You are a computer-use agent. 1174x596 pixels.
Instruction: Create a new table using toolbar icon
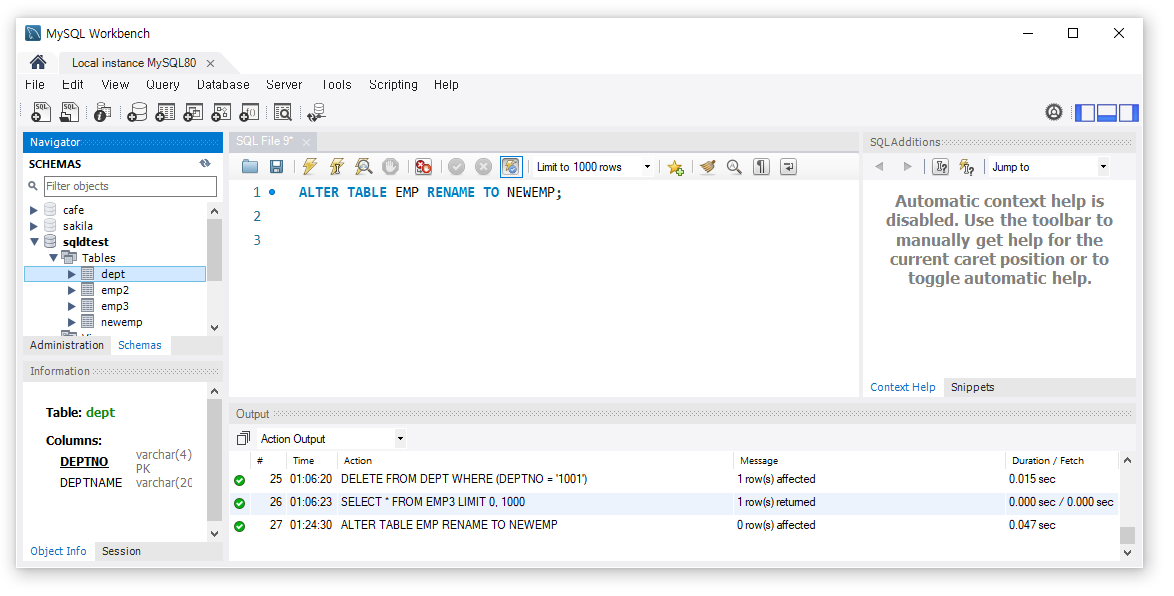(x=165, y=112)
